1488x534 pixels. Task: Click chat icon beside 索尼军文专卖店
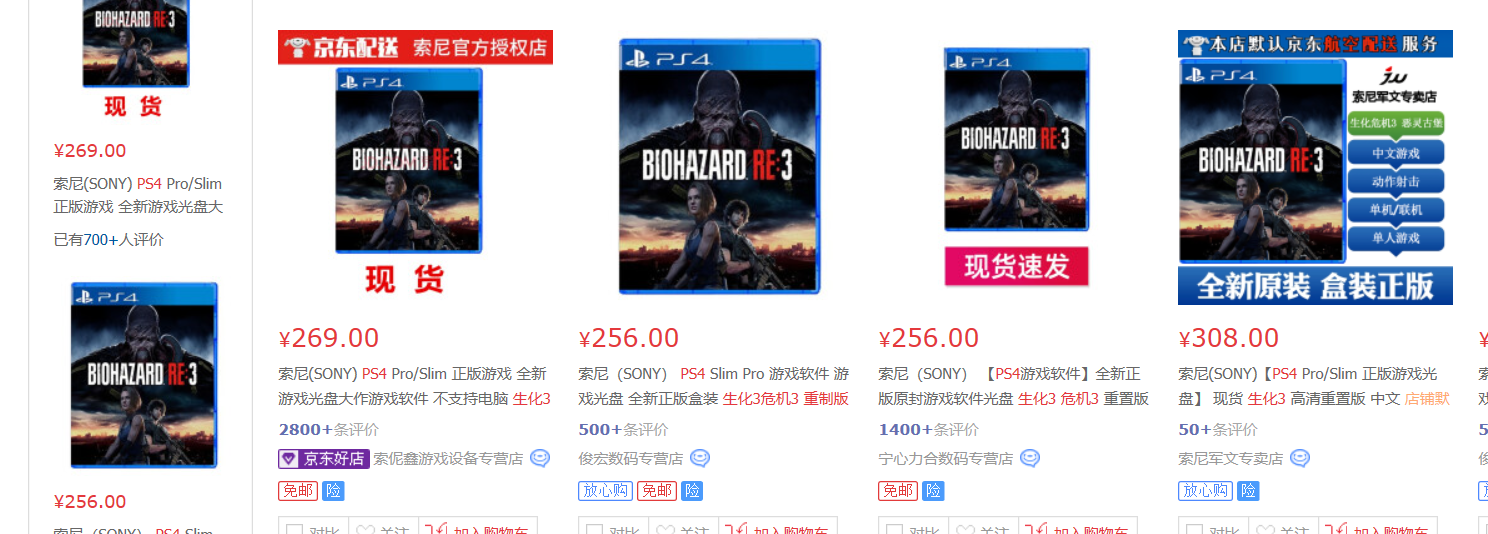click(1300, 459)
